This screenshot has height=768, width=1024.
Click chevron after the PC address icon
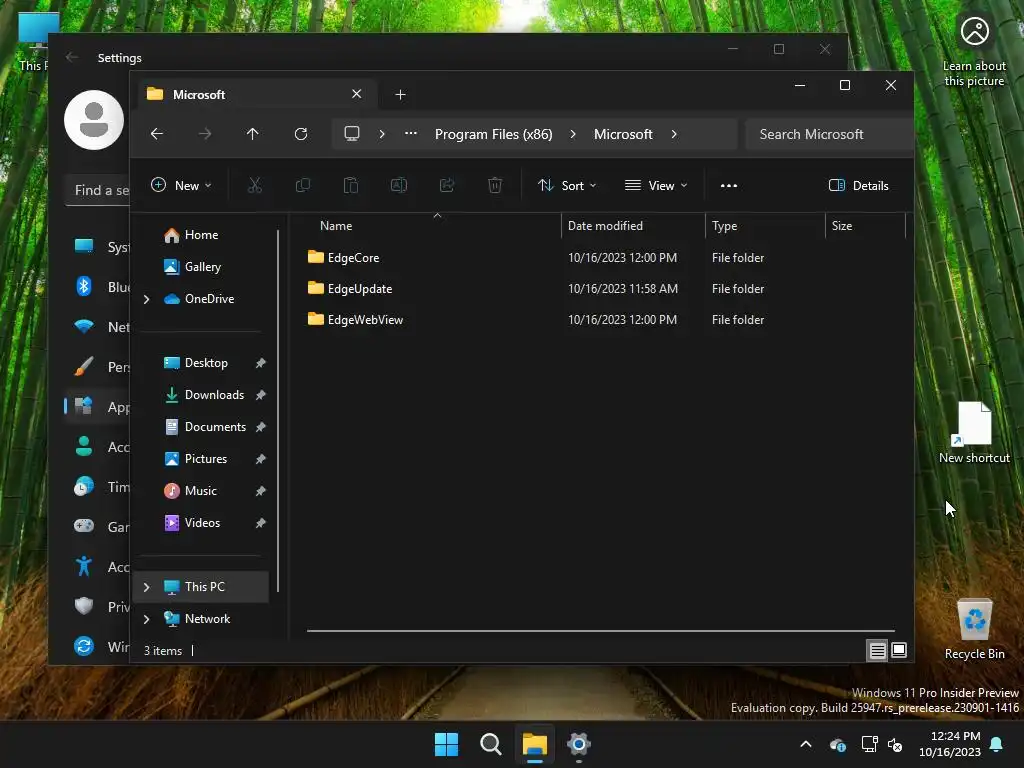click(382, 134)
